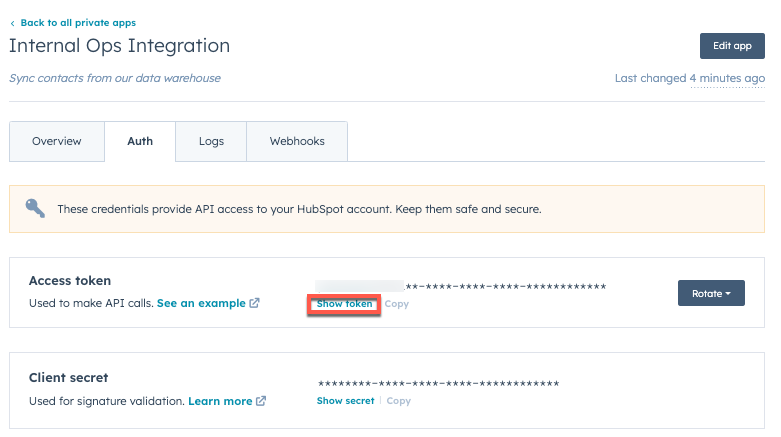Open the See an example link

click(x=201, y=303)
